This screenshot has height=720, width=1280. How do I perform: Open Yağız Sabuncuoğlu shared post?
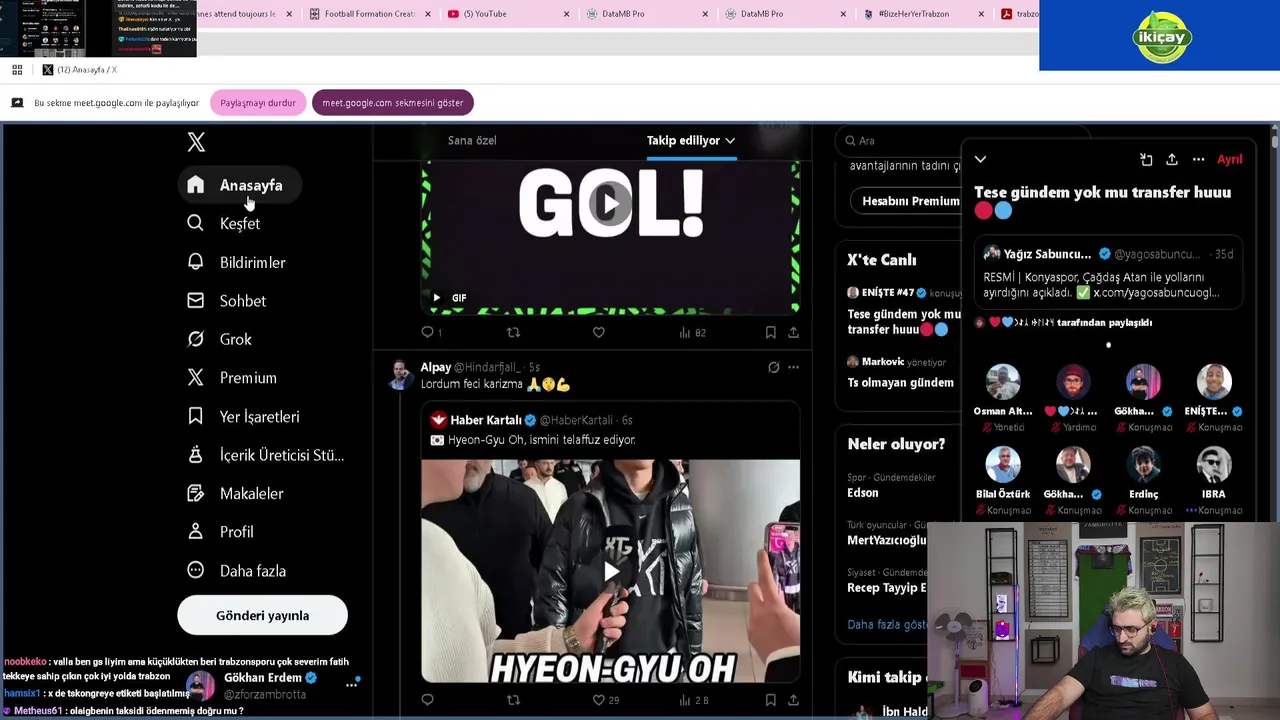pos(1108,273)
